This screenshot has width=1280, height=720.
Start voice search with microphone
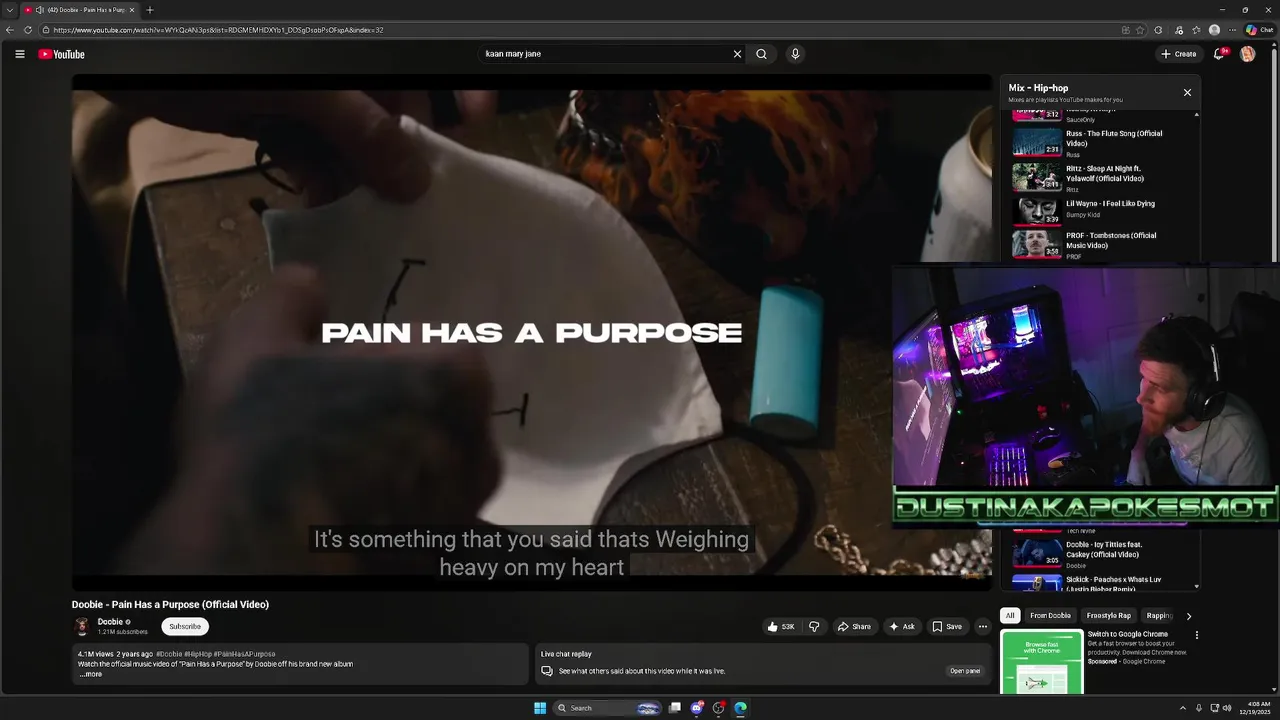pyautogui.click(x=795, y=54)
